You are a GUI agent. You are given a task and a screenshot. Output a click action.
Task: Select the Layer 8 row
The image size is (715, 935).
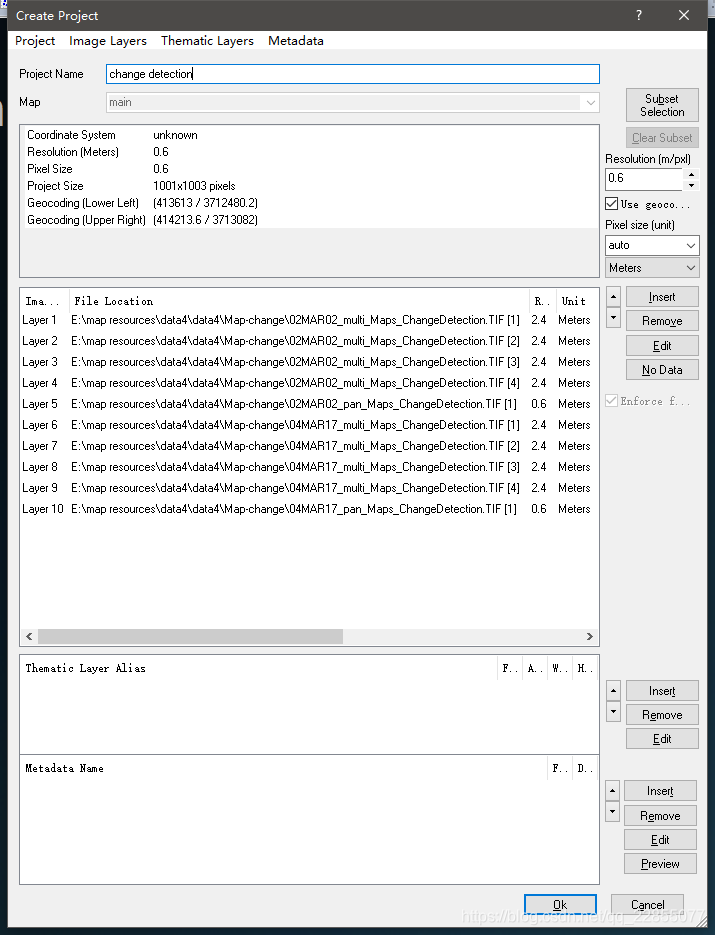tap(307, 467)
